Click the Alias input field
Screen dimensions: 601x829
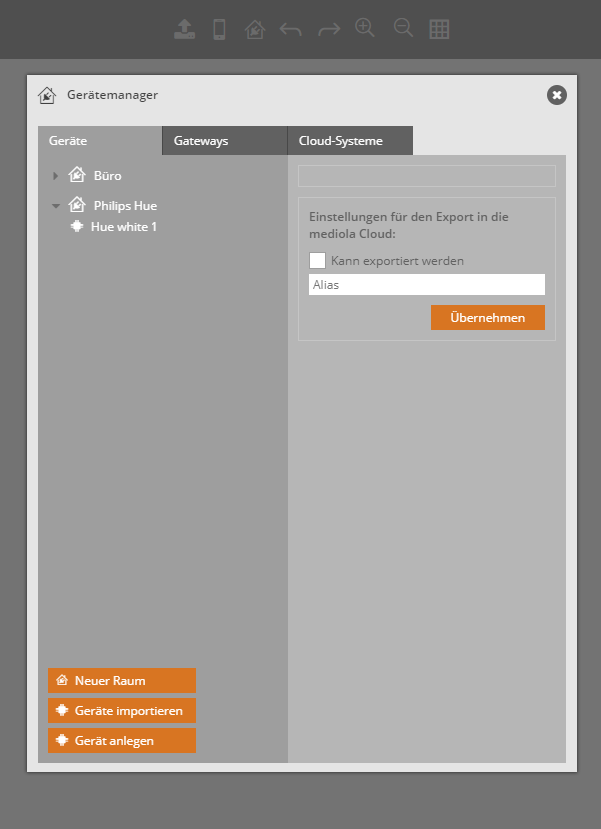[426, 285]
